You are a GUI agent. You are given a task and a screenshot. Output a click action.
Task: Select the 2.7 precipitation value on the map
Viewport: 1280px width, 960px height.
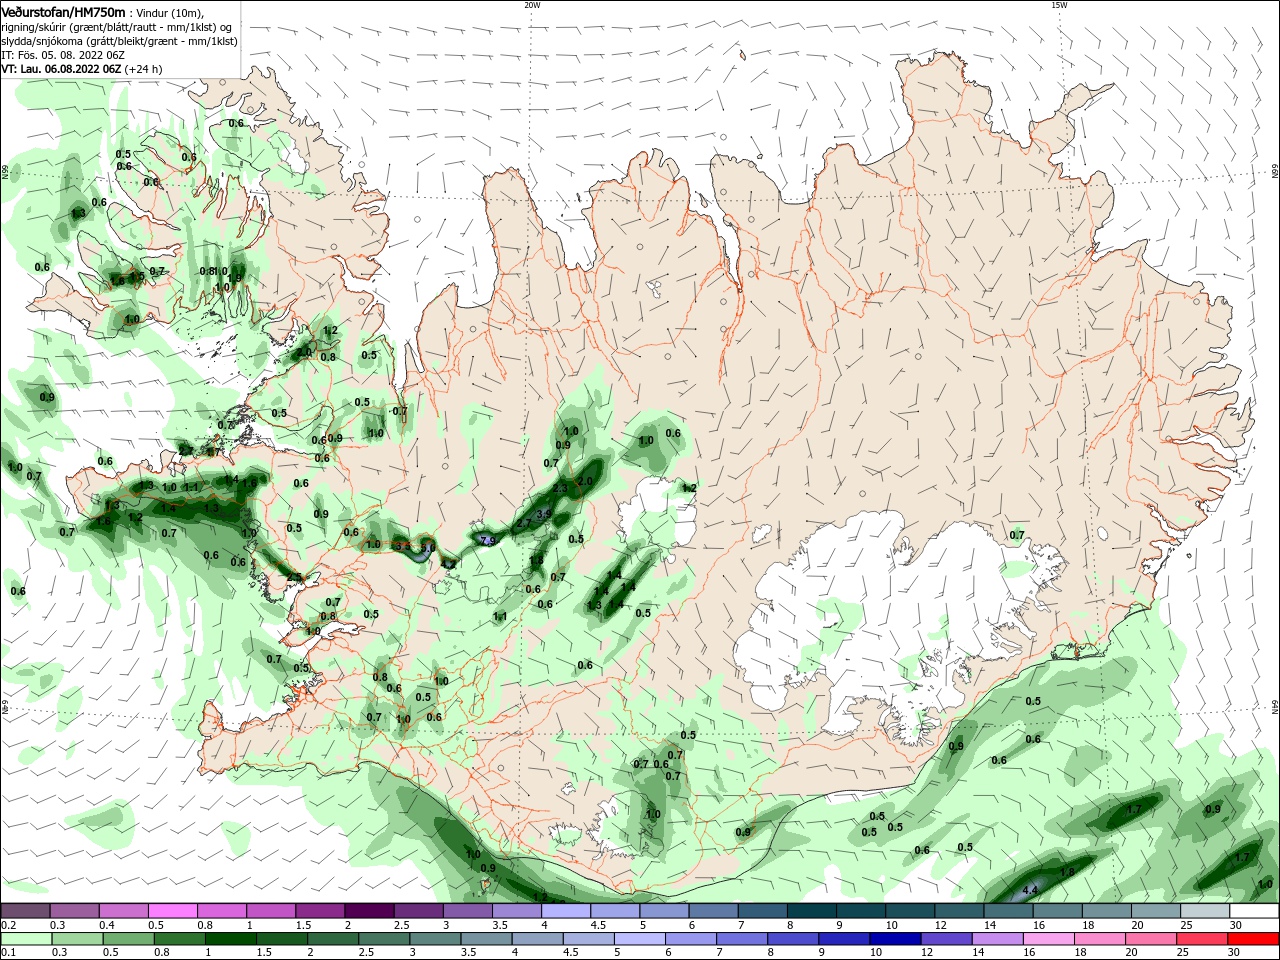(524, 523)
